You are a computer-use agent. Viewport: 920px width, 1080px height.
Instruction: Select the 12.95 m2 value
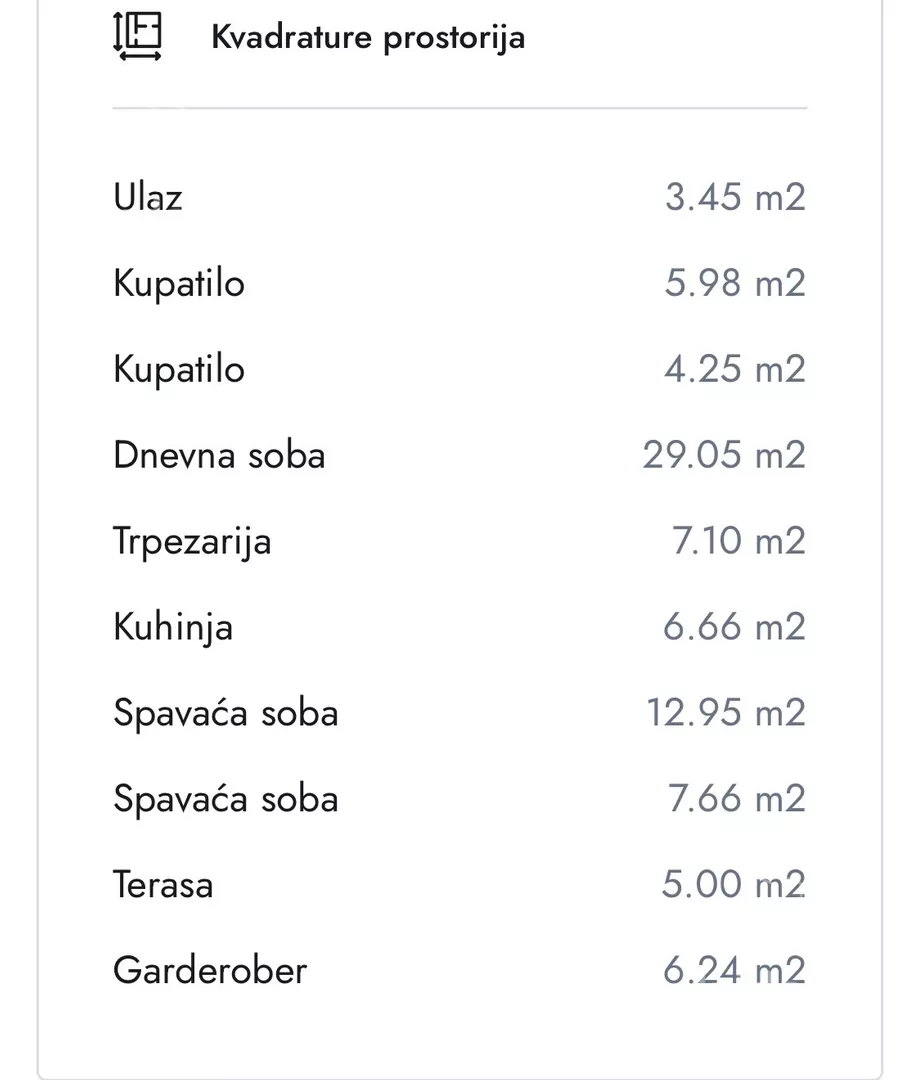coord(726,713)
